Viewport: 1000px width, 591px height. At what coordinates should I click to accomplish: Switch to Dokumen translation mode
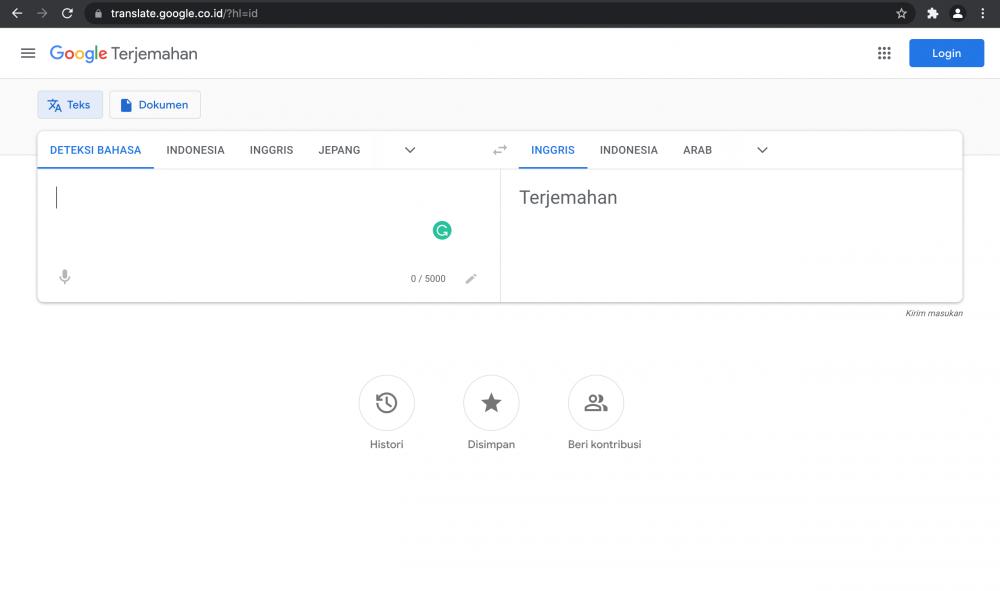pos(155,105)
